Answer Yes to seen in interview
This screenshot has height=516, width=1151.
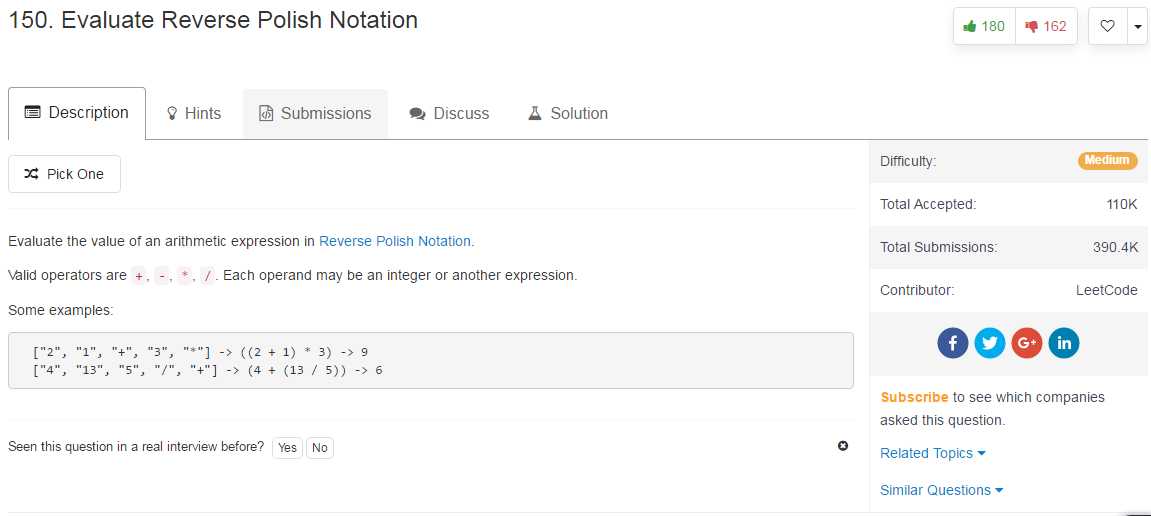tap(287, 448)
